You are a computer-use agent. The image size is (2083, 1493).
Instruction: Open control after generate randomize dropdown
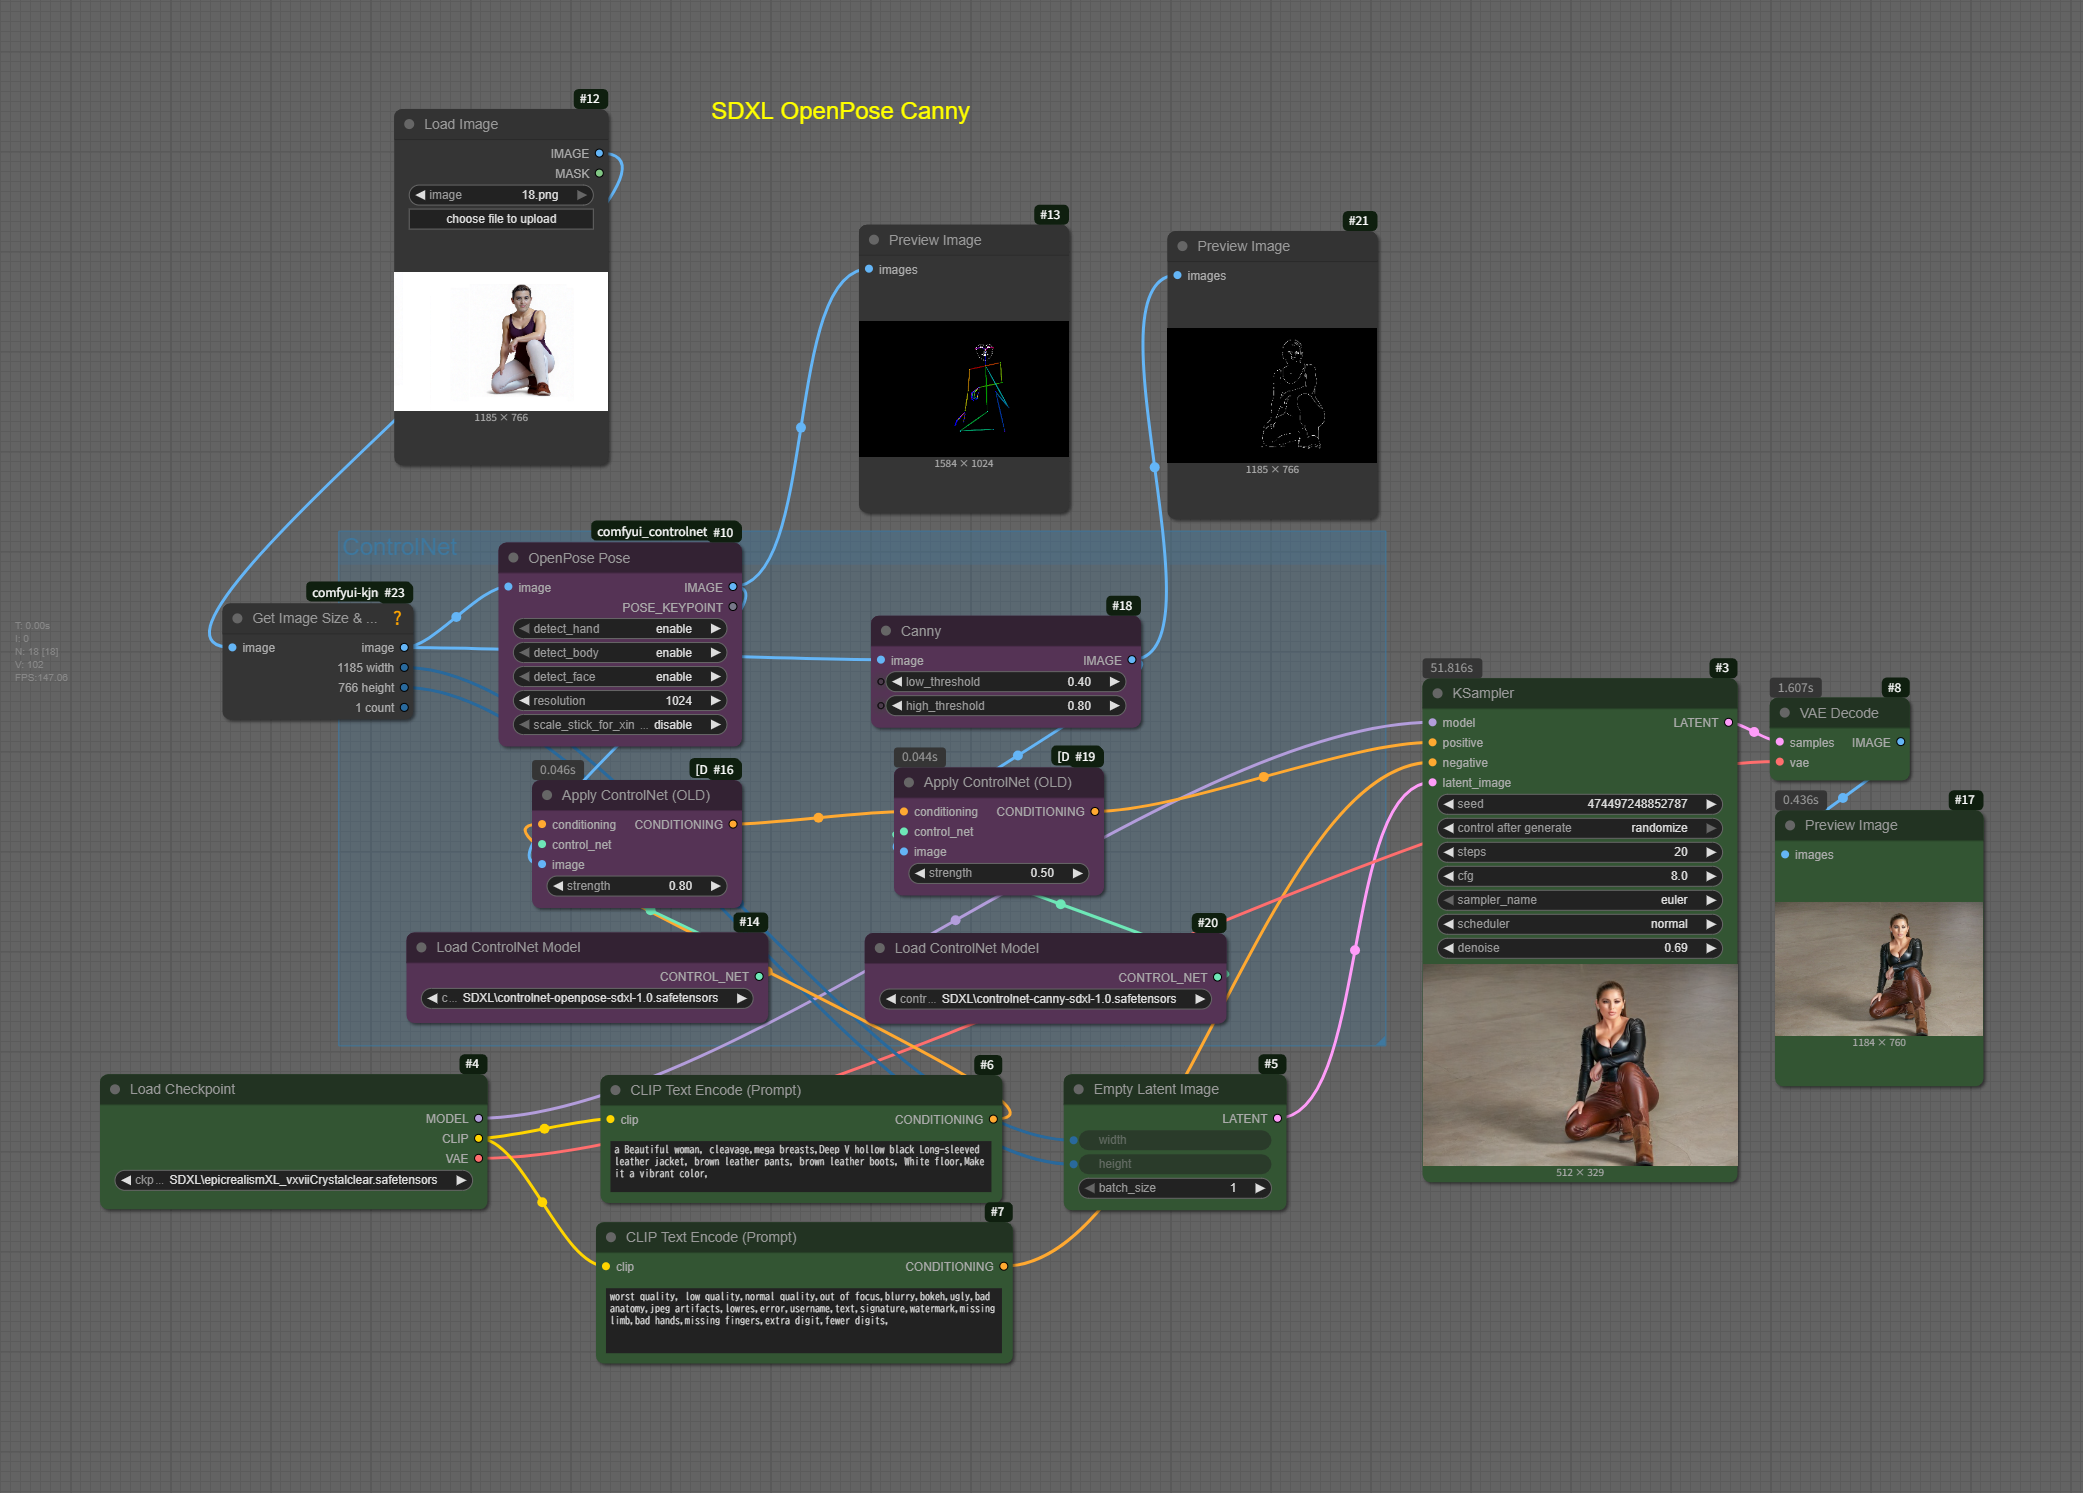[1580, 828]
